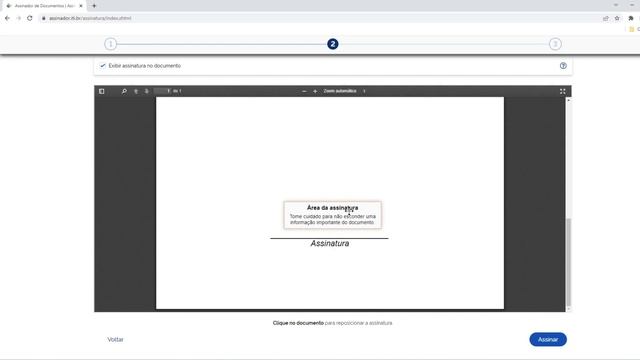
Task: Enter fullscreen presentation mode in viewer
Action: click(562, 91)
